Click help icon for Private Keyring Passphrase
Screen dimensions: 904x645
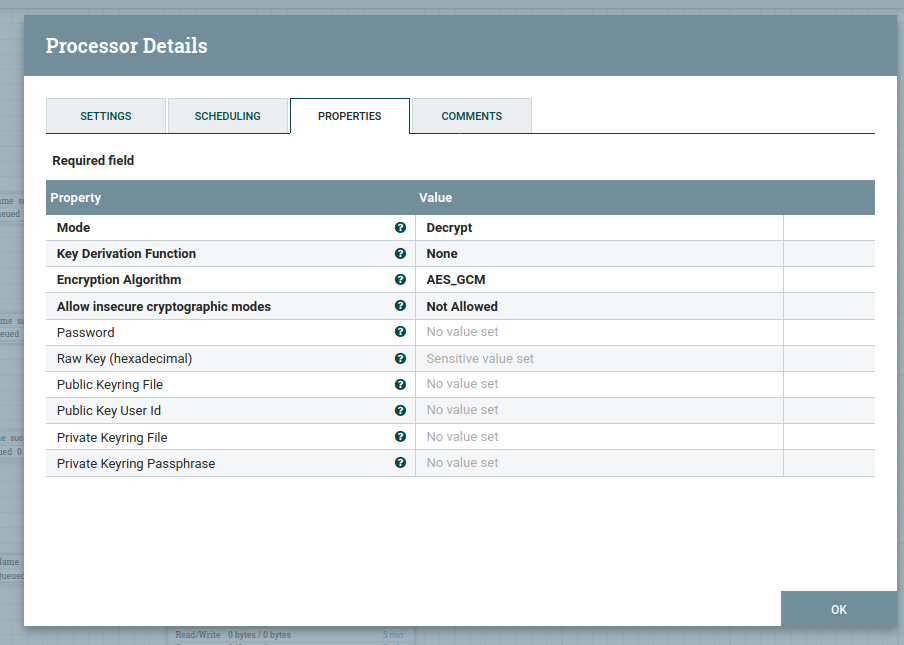click(400, 463)
